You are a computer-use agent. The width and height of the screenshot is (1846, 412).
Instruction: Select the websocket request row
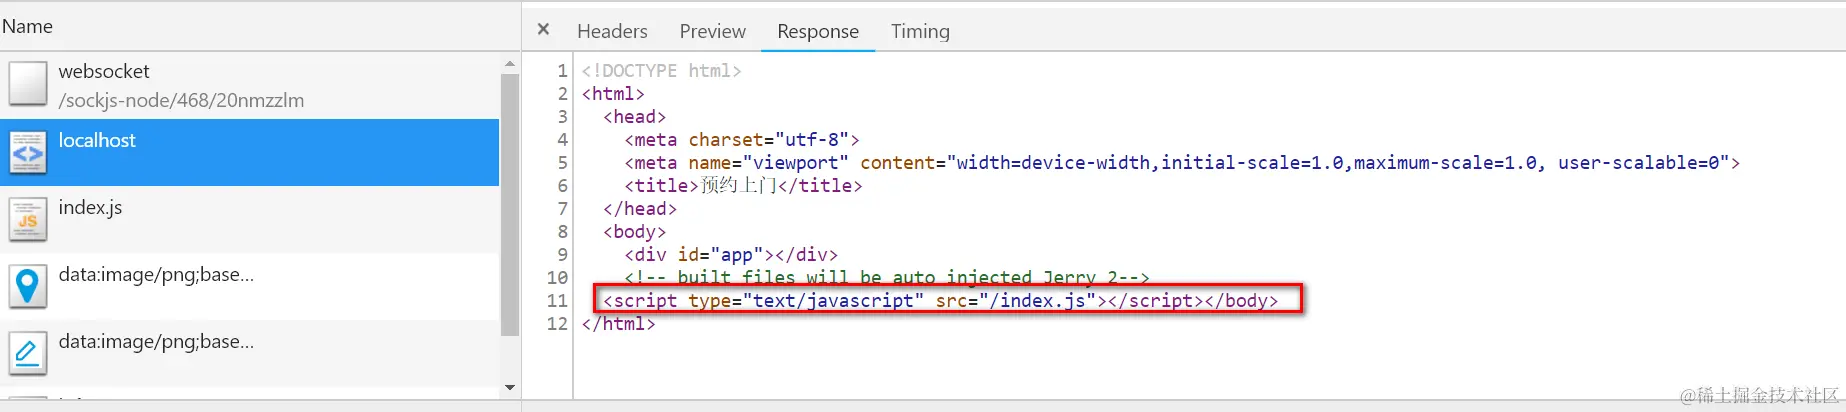(250, 85)
